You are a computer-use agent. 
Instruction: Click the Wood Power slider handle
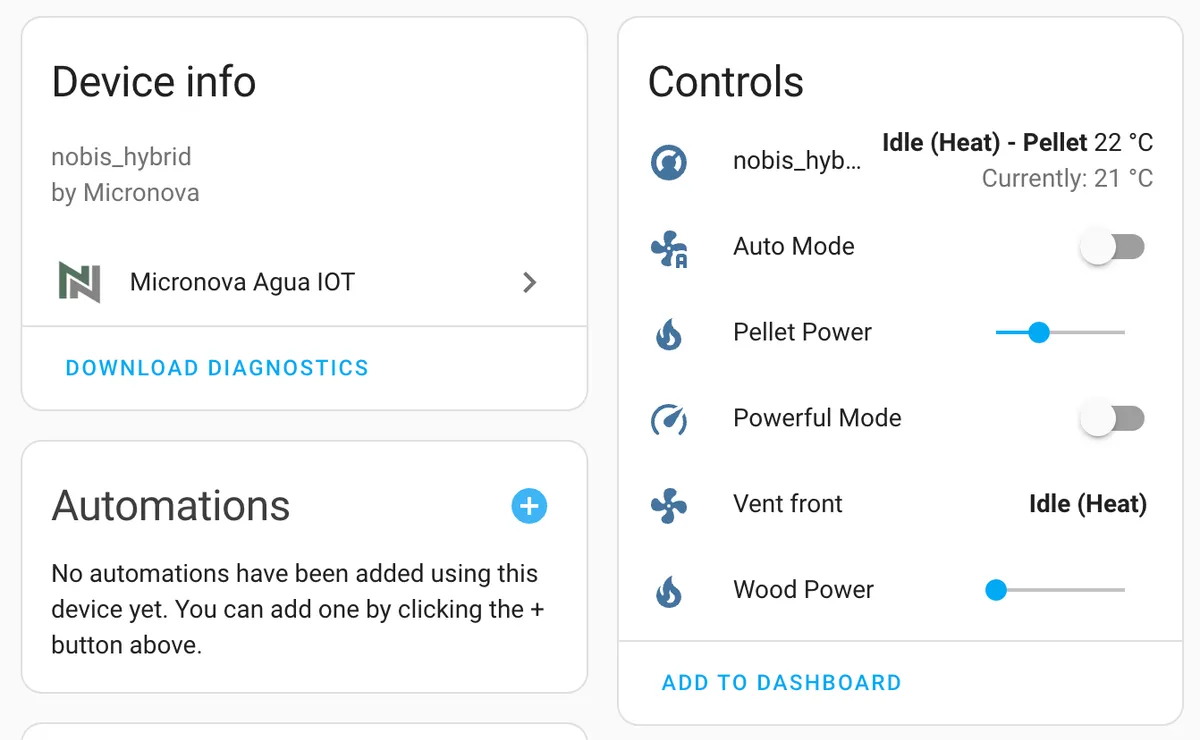click(x=995, y=590)
